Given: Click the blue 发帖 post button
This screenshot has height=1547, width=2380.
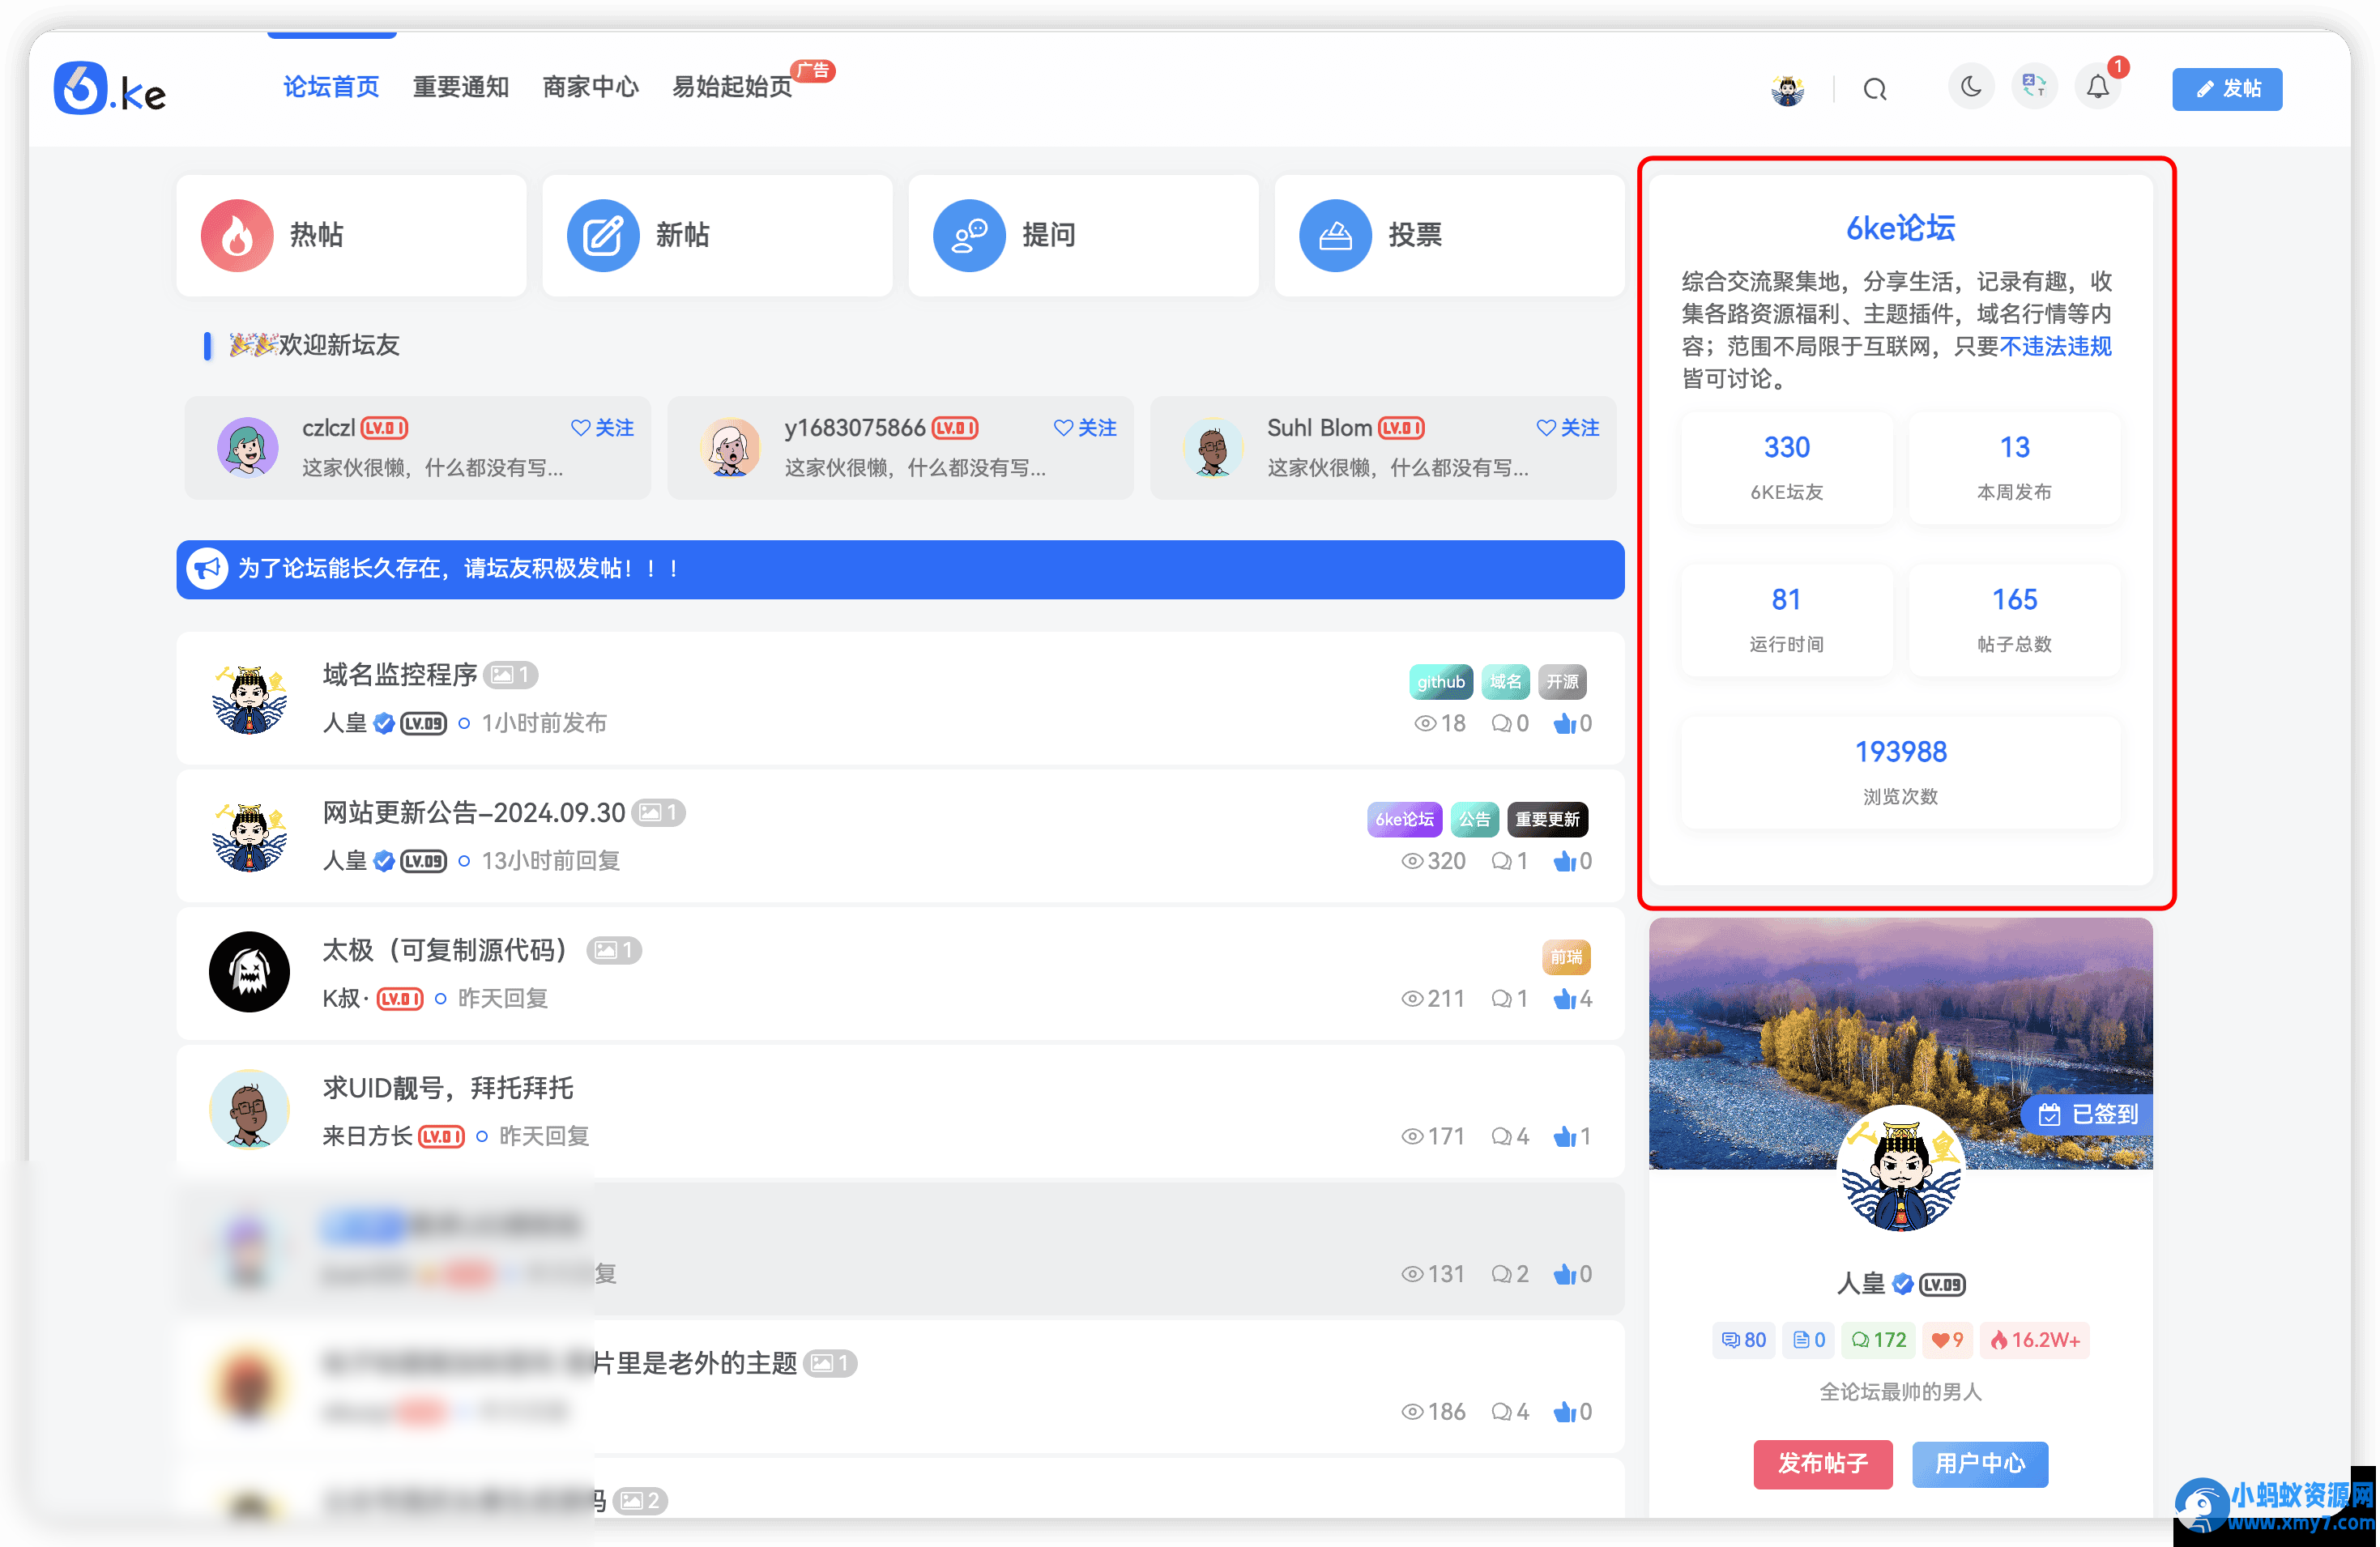Looking at the screenshot, I should (x=2227, y=88).
